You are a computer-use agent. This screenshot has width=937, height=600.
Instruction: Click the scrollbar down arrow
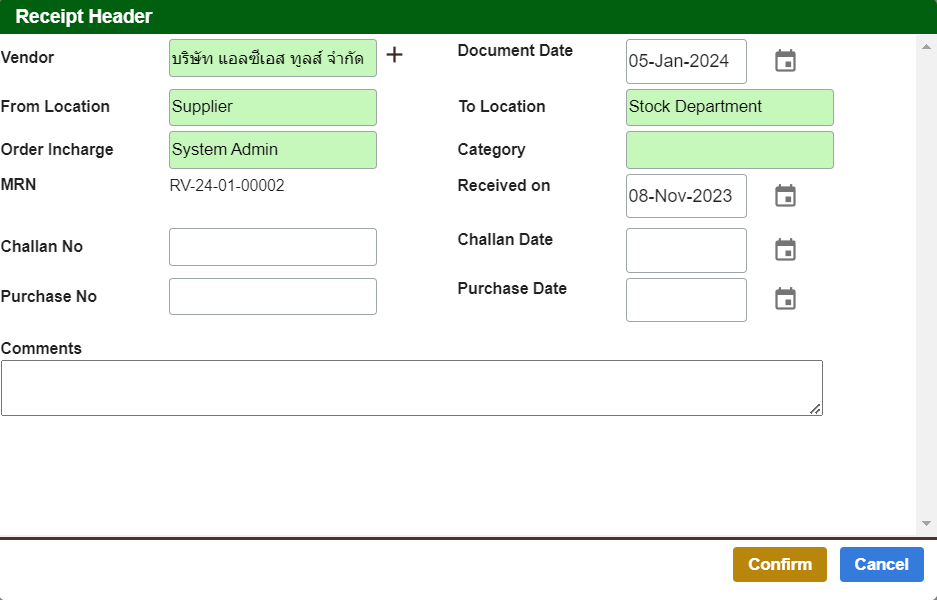(x=925, y=521)
